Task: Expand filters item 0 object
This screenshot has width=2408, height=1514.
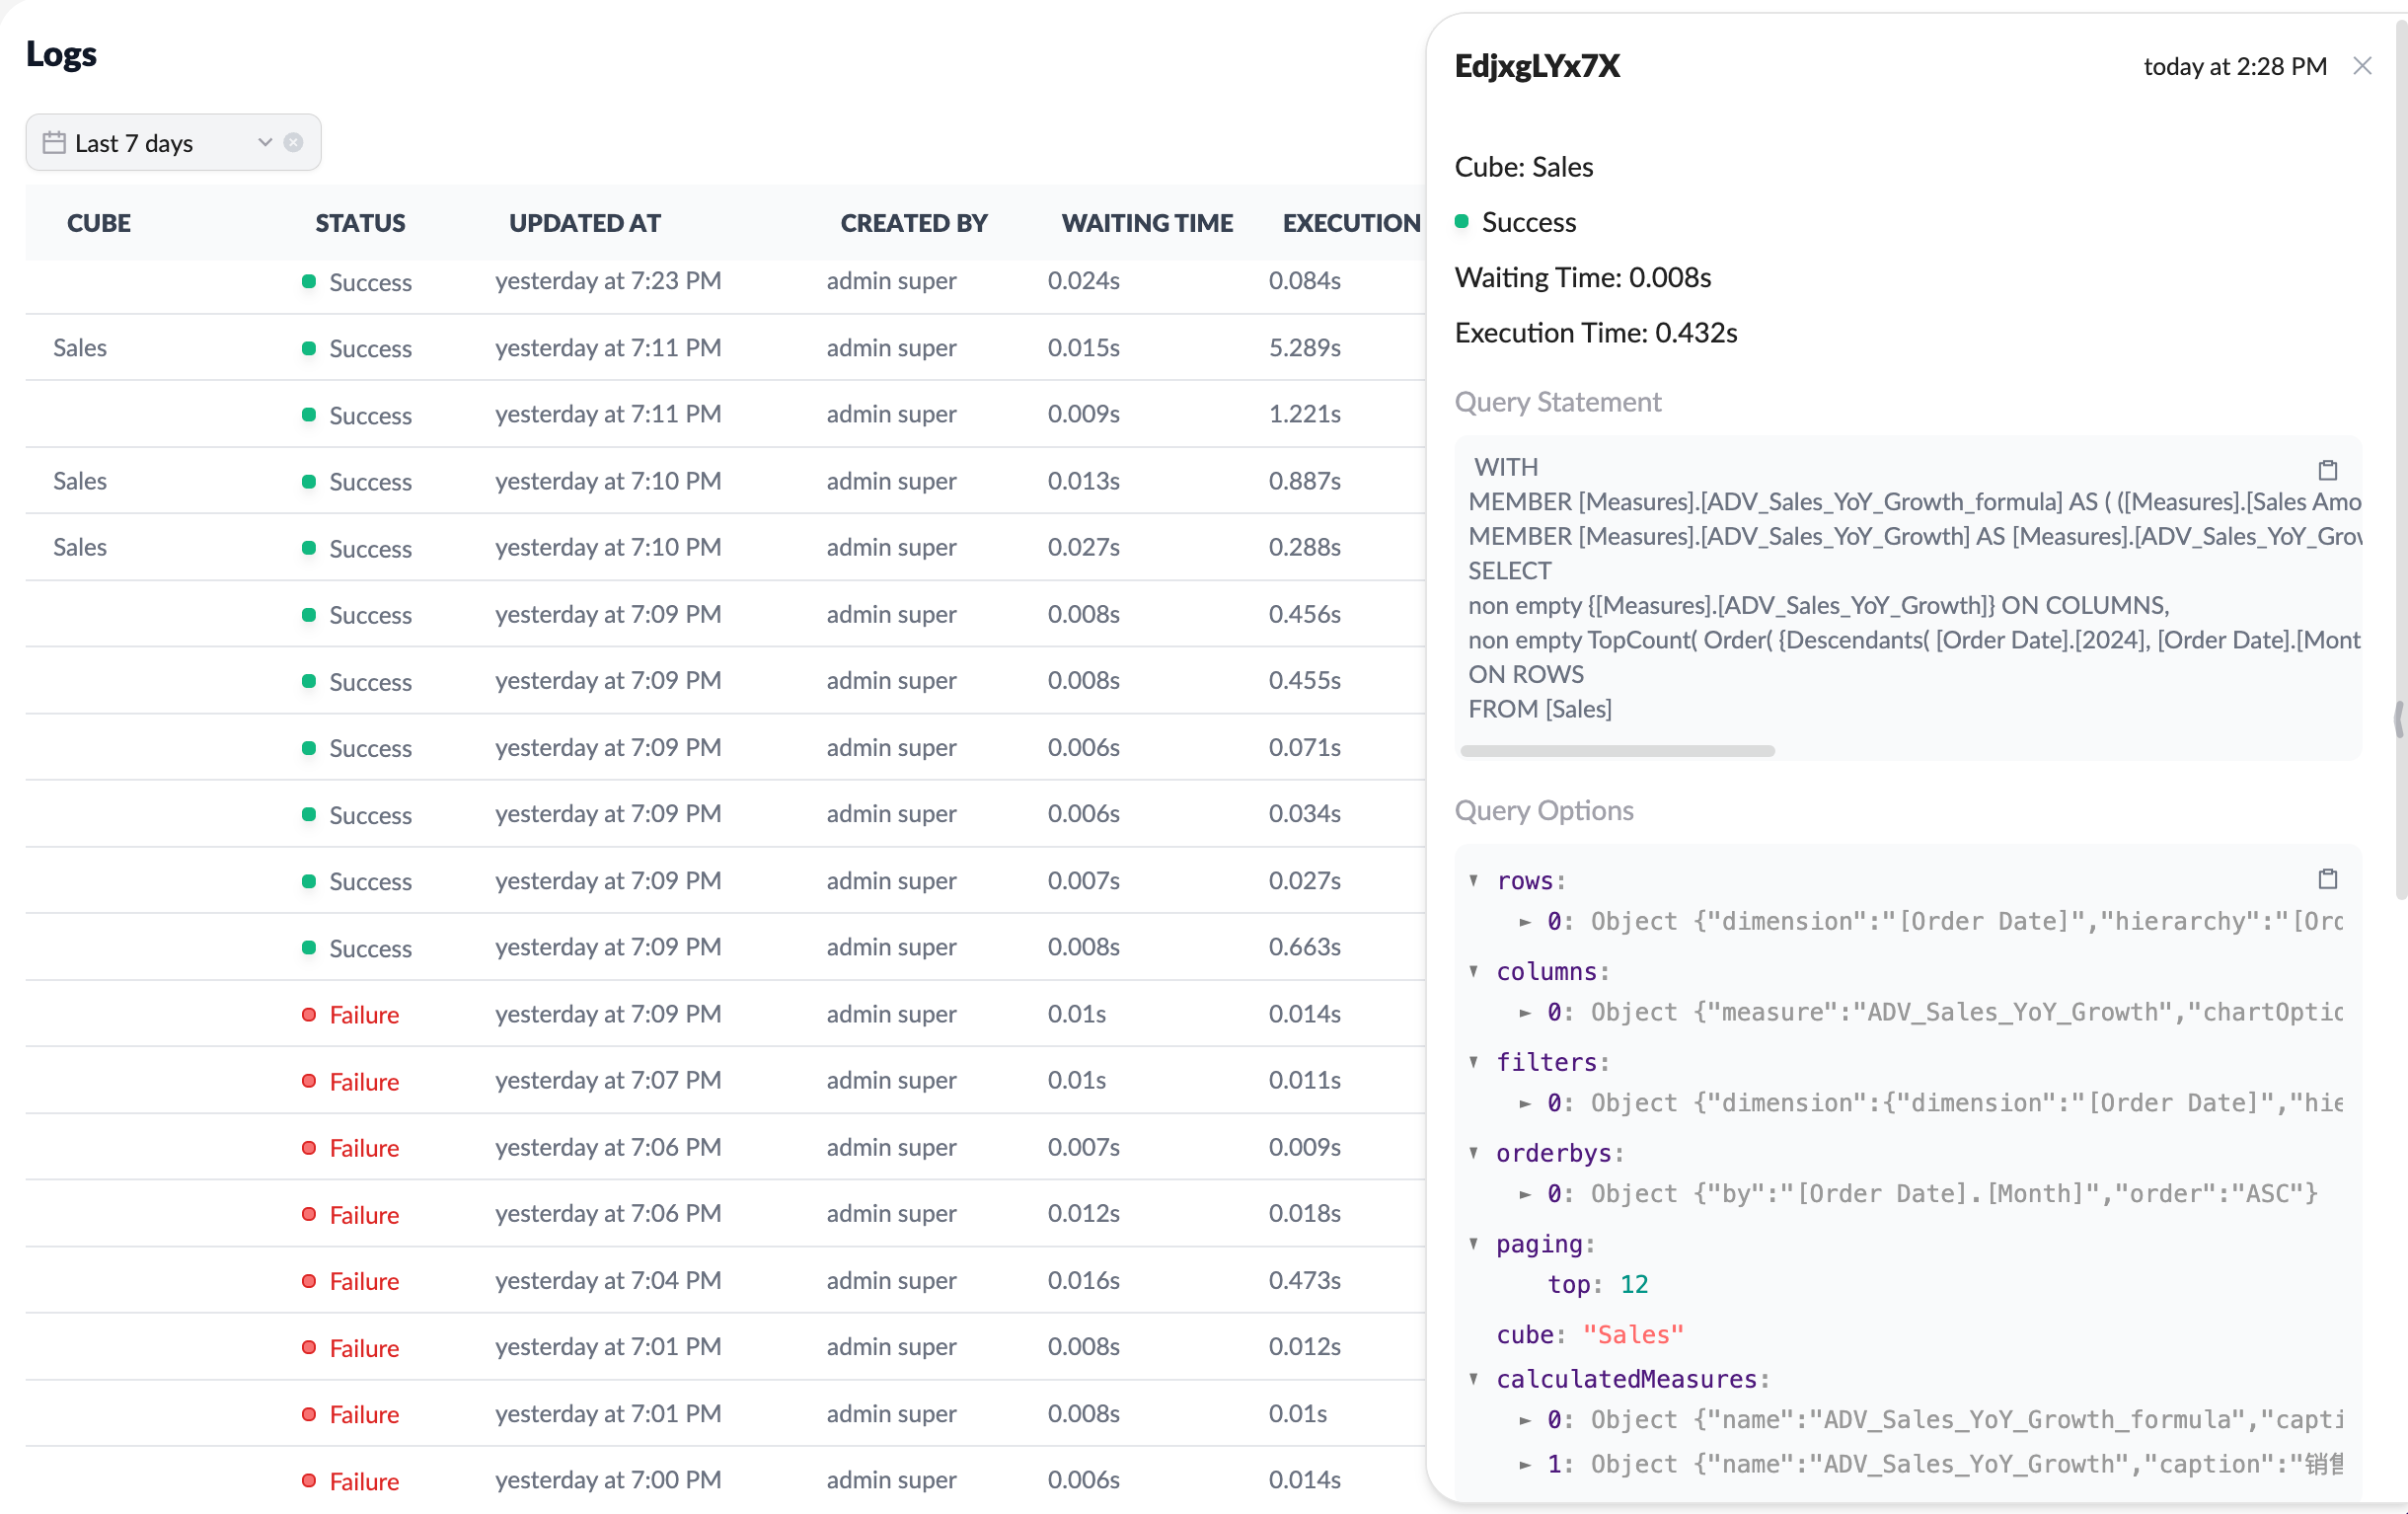Action: point(1524,1103)
